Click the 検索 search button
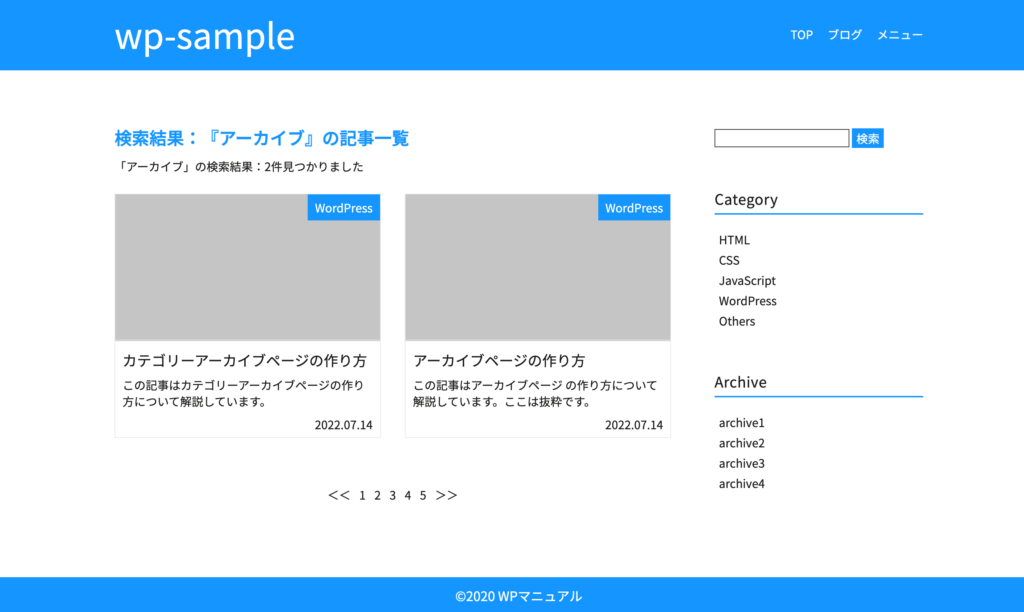Image resolution: width=1024 pixels, height=612 pixels. tap(867, 138)
